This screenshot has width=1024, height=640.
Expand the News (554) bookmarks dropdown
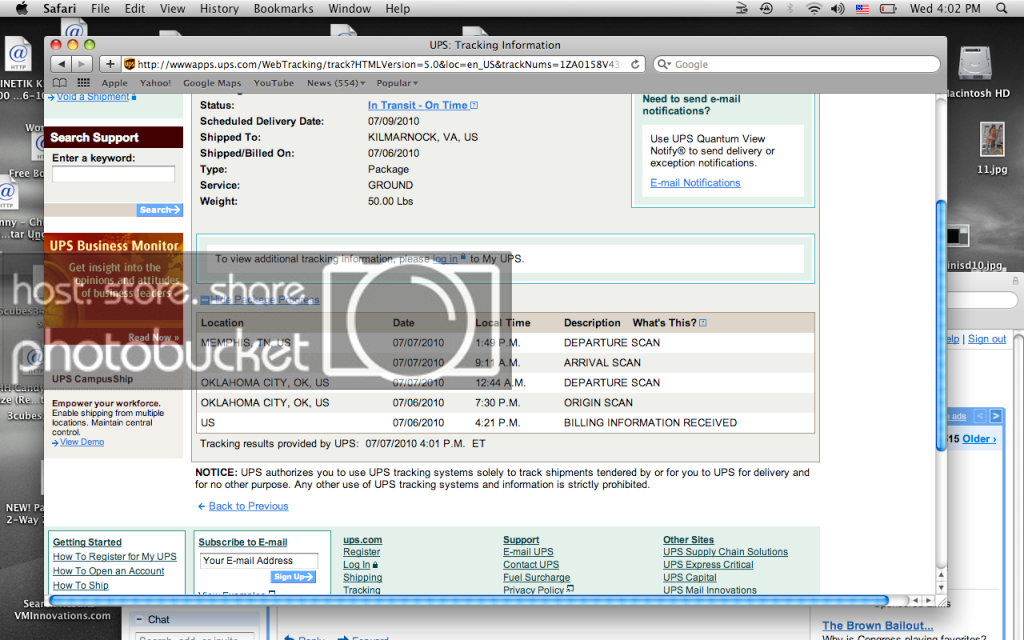pos(336,83)
